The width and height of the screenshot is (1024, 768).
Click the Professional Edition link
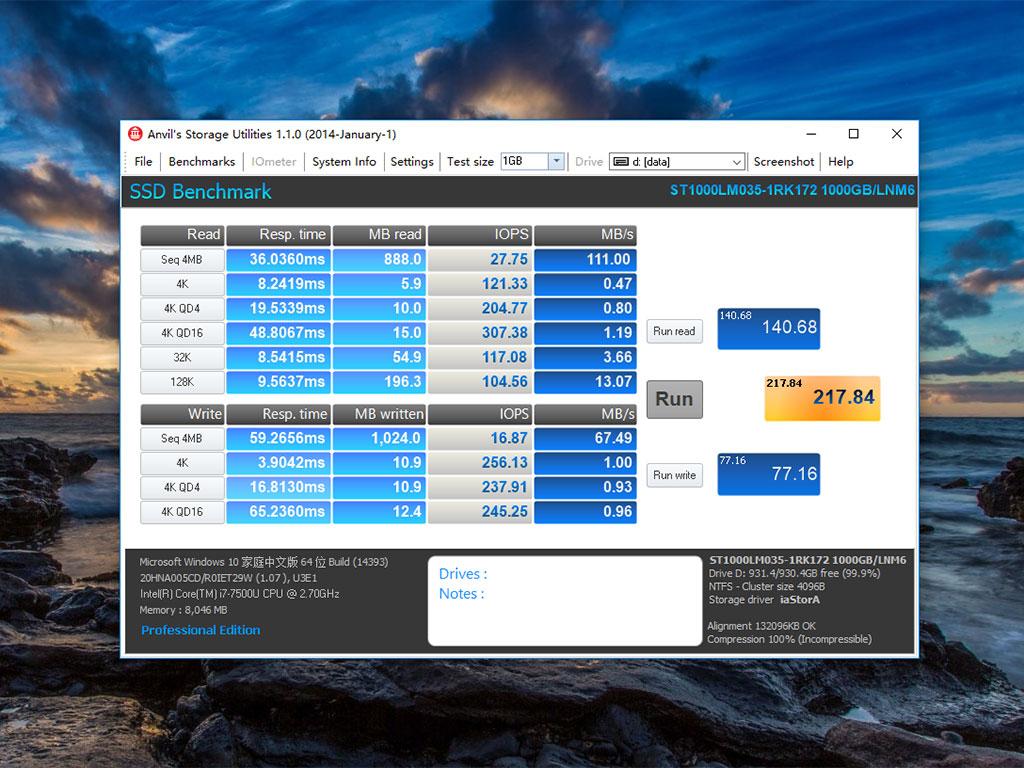coord(200,630)
